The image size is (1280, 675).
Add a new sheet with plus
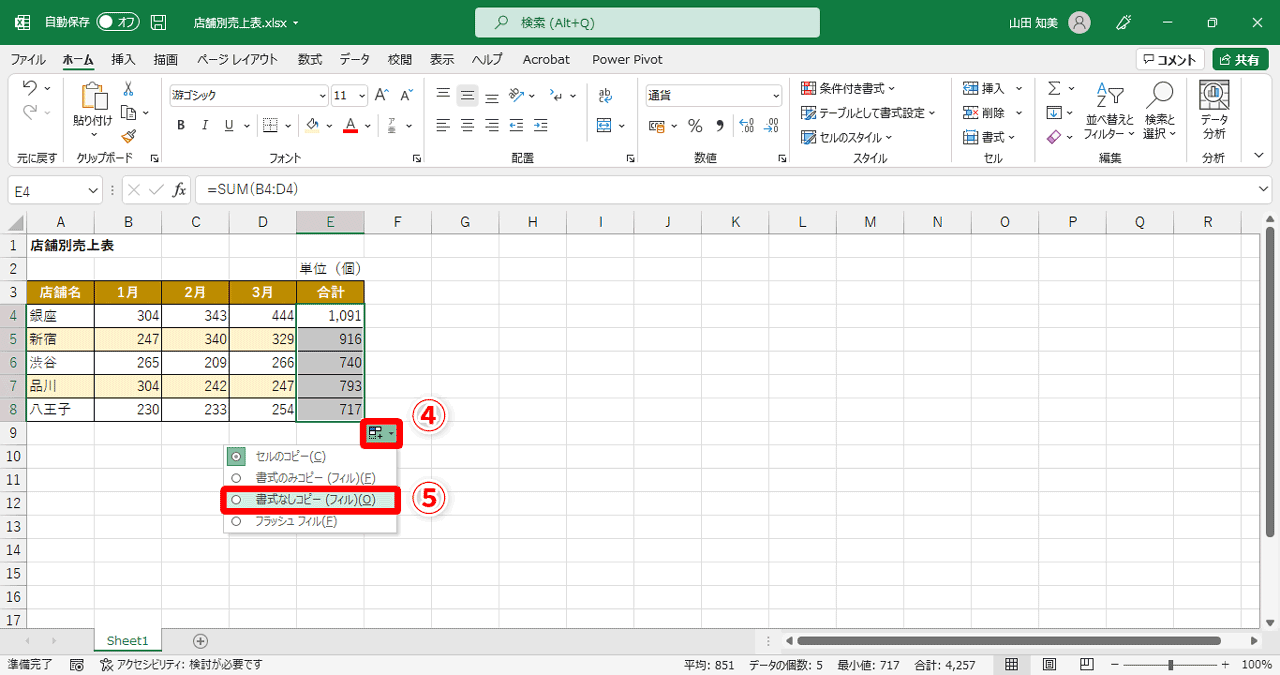pyautogui.click(x=200, y=641)
